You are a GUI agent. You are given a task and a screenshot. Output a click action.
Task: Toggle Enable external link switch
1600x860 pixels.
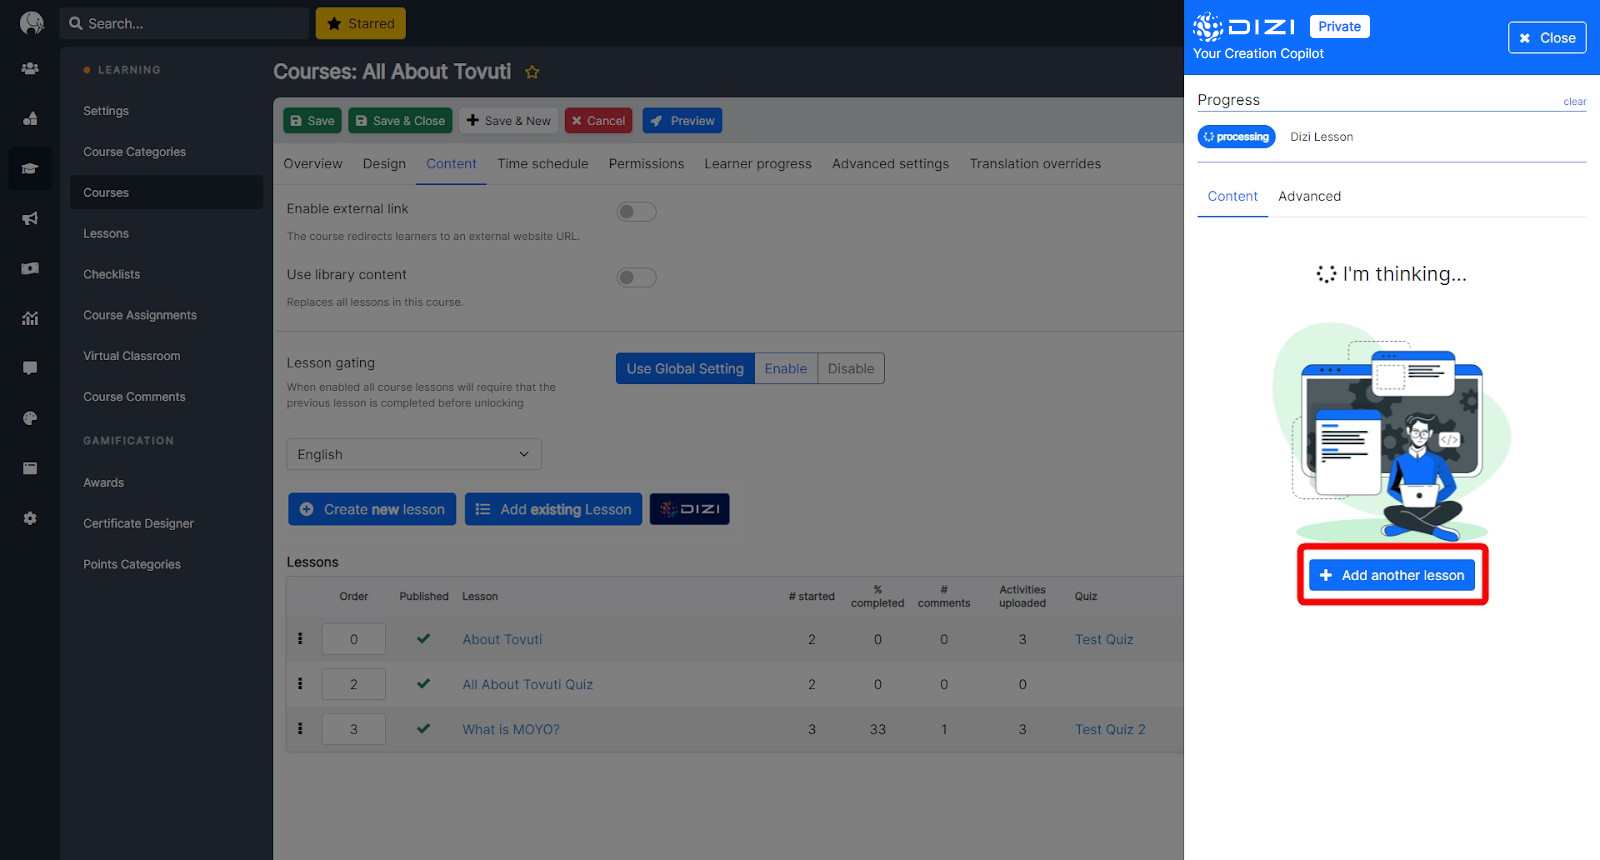(x=636, y=212)
